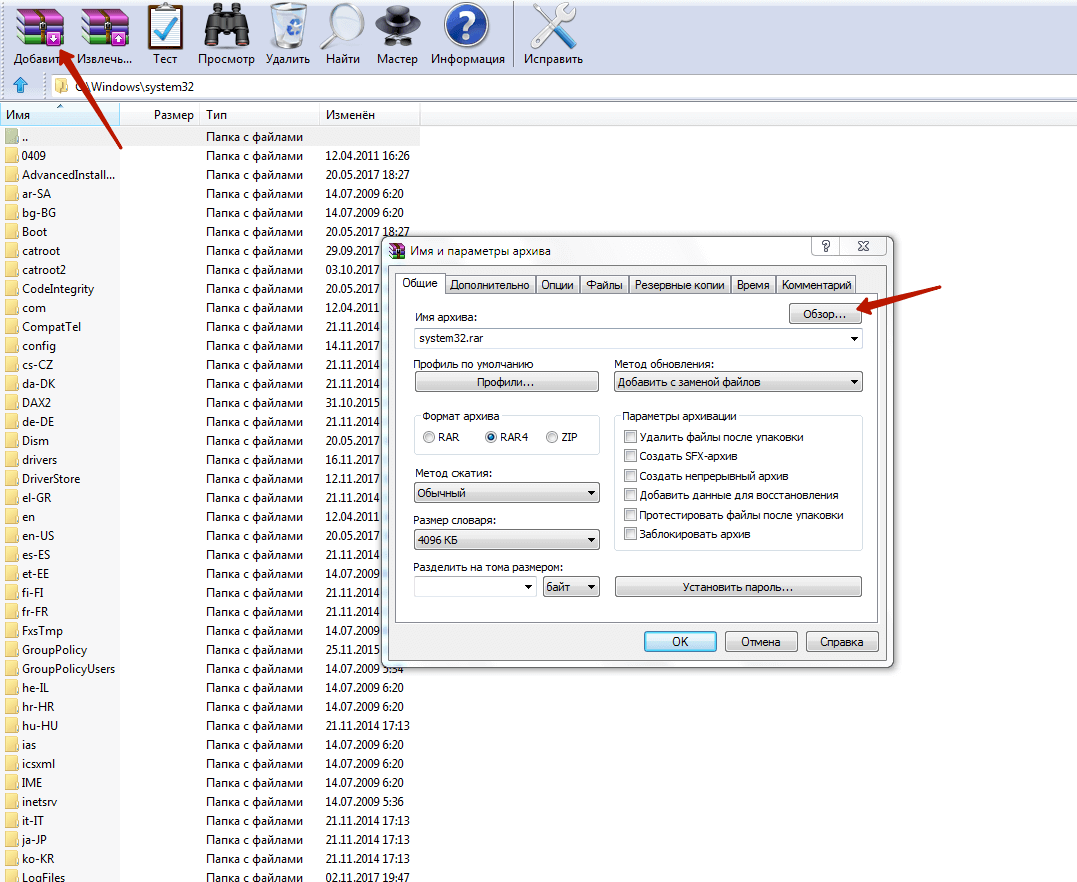Click the Извлечь (Extract) toolbar icon
The height and width of the screenshot is (882, 1077).
pyautogui.click(x=106, y=27)
